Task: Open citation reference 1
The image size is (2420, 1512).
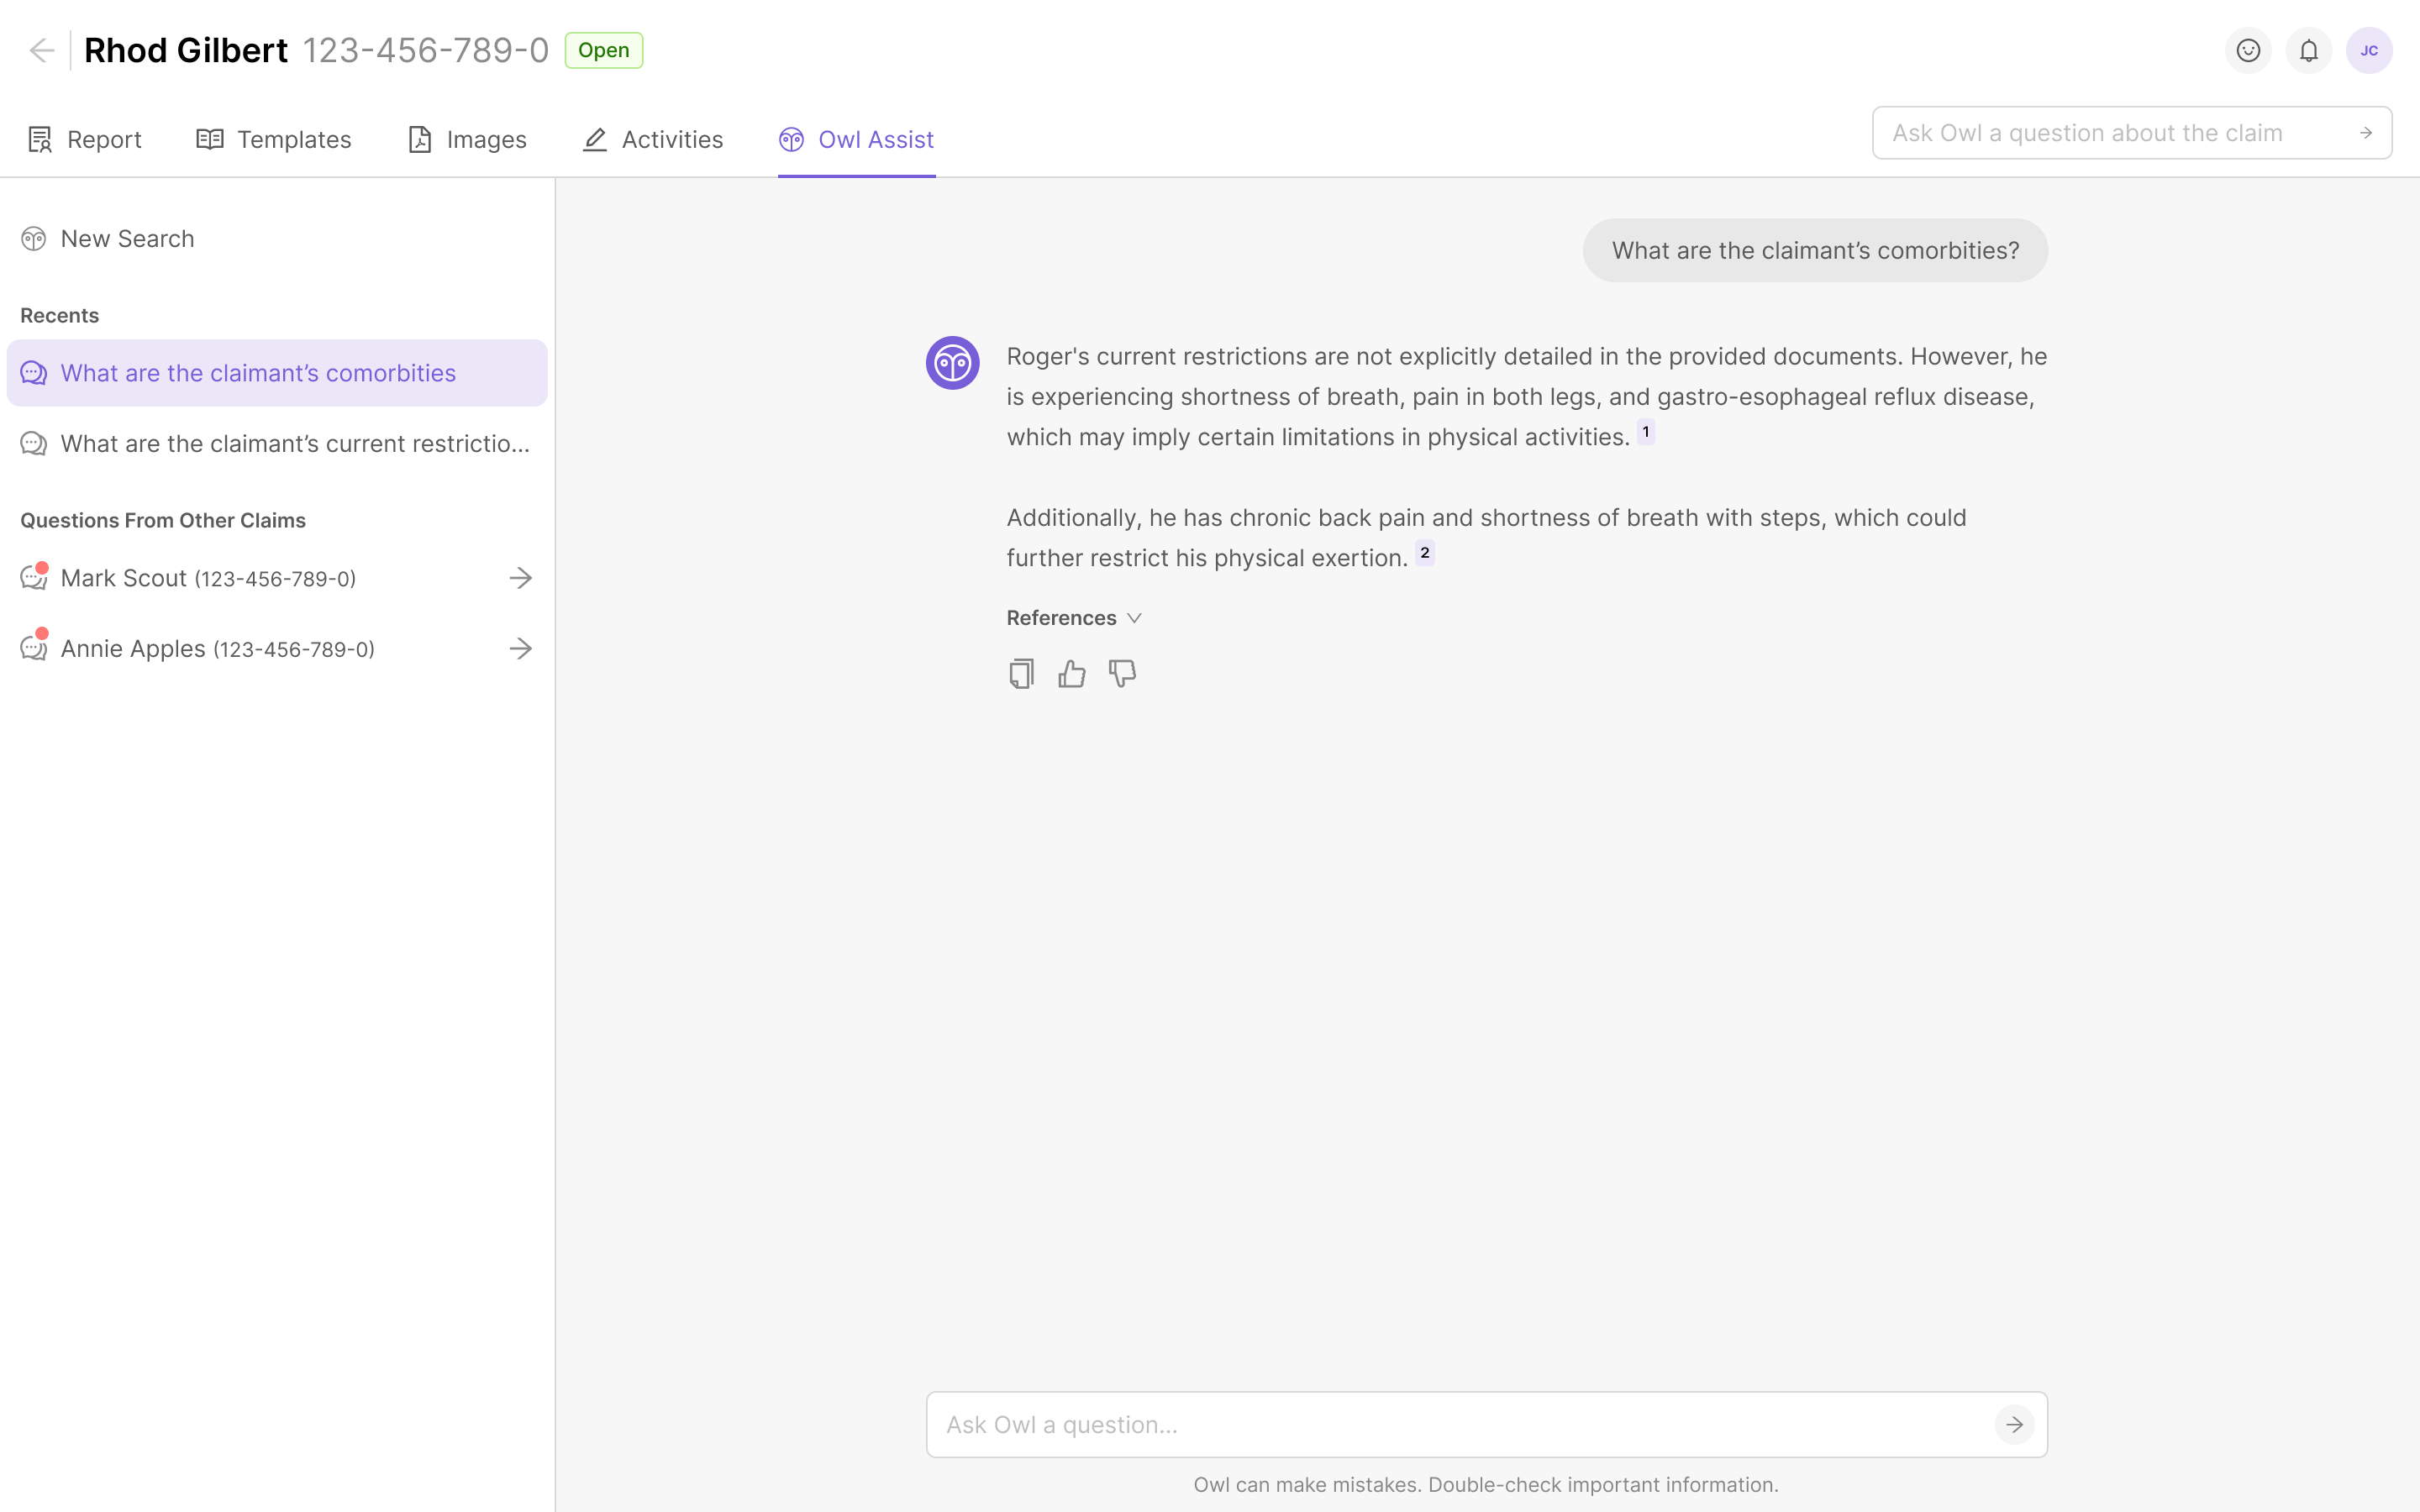Action: tap(1645, 432)
